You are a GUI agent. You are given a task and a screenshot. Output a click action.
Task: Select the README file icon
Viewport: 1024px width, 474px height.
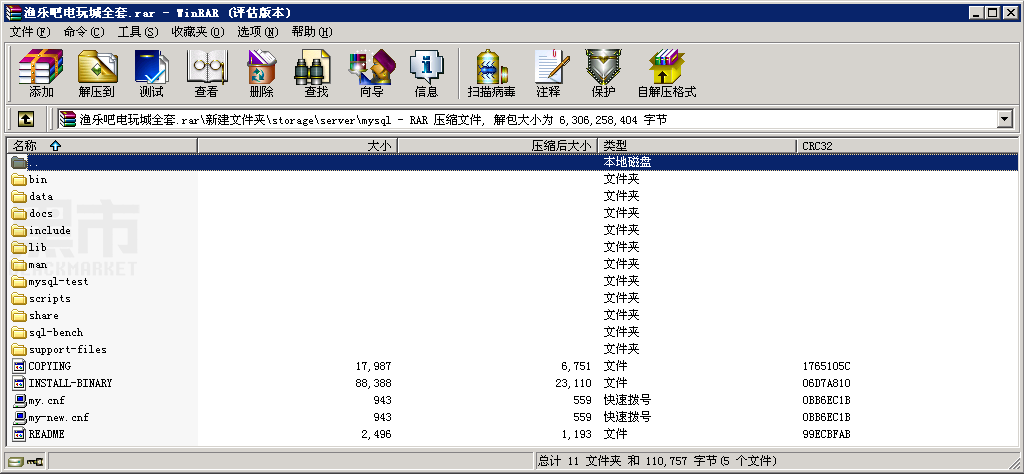pos(19,434)
